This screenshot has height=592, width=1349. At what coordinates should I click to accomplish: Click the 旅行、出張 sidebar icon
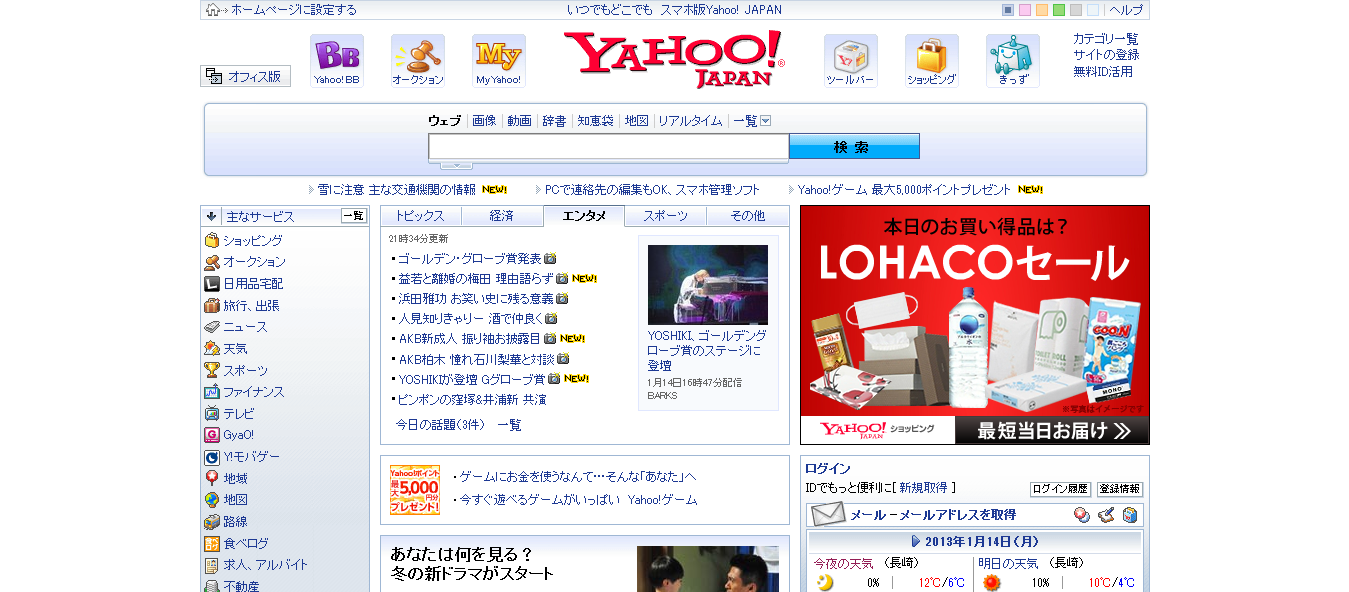pos(212,305)
